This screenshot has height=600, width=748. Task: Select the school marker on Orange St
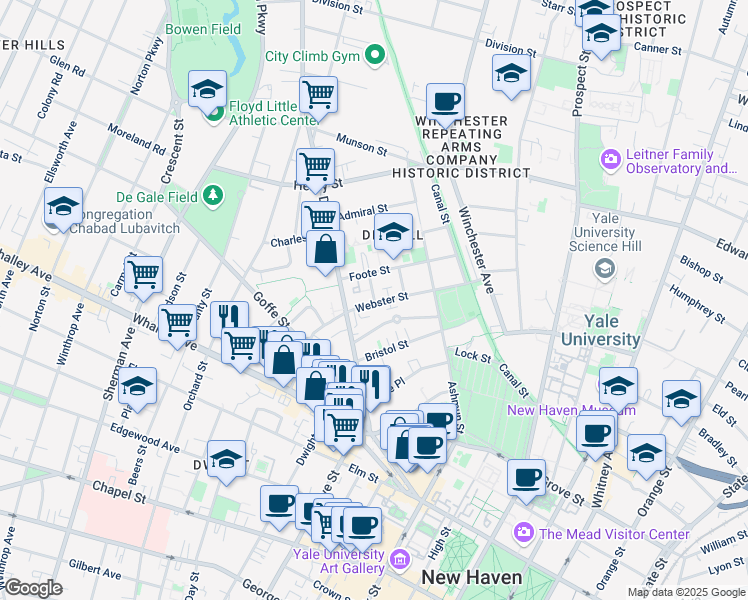[646, 455]
